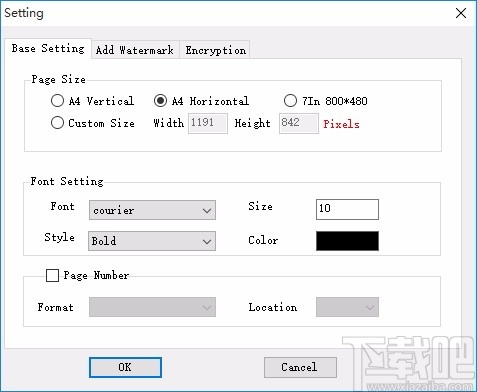Open the page number Format dropdown
Viewport: 477px width, 392px height.
tap(152, 307)
